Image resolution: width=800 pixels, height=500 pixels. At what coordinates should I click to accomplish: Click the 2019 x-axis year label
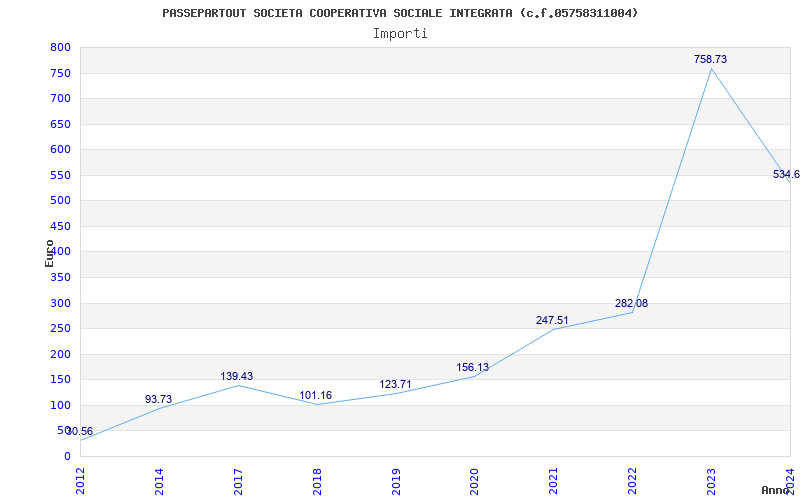[x=396, y=481]
